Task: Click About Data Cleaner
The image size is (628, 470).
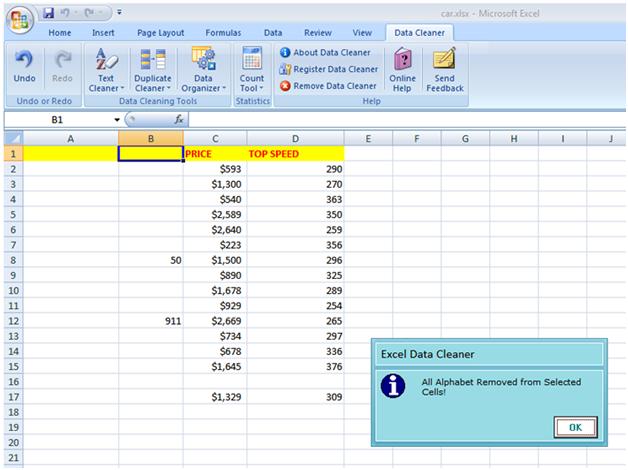Action: point(325,52)
